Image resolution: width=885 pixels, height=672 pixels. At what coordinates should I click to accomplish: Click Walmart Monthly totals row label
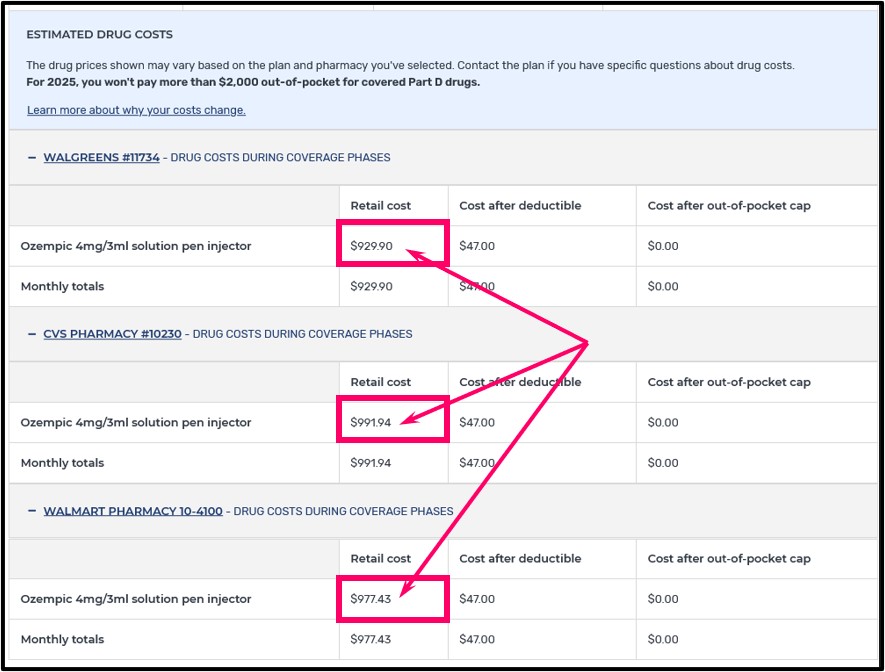pyautogui.click(x=62, y=640)
